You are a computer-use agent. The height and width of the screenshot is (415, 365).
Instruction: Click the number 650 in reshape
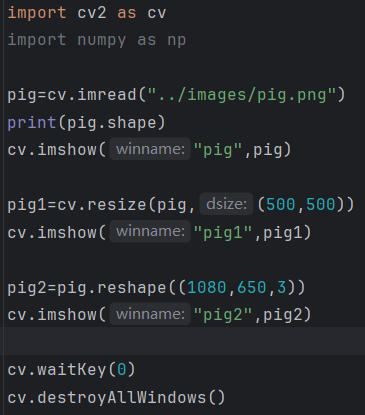[252, 287]
